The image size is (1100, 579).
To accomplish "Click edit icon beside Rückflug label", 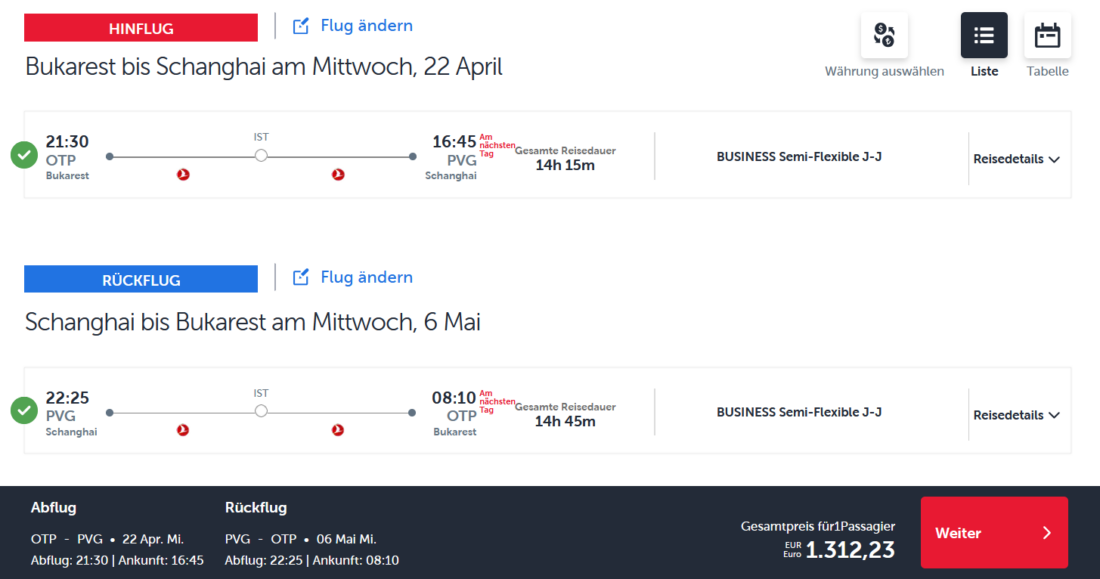I will 301,278.
